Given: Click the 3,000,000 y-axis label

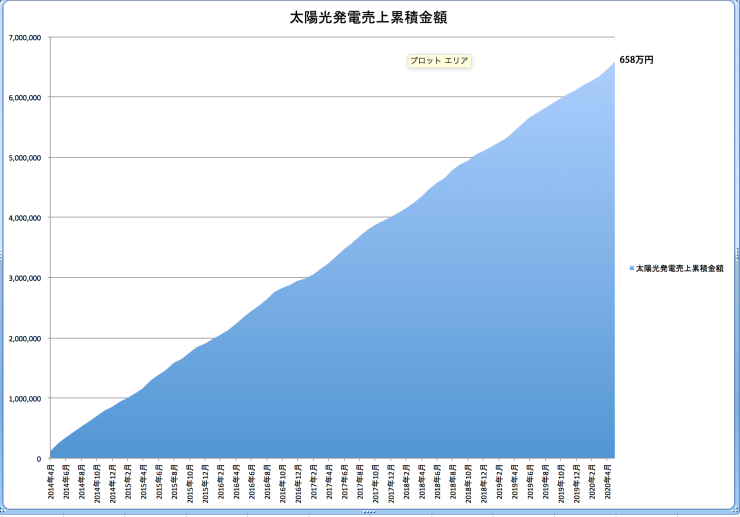Looking at the screenshot, I should point(25,278).
